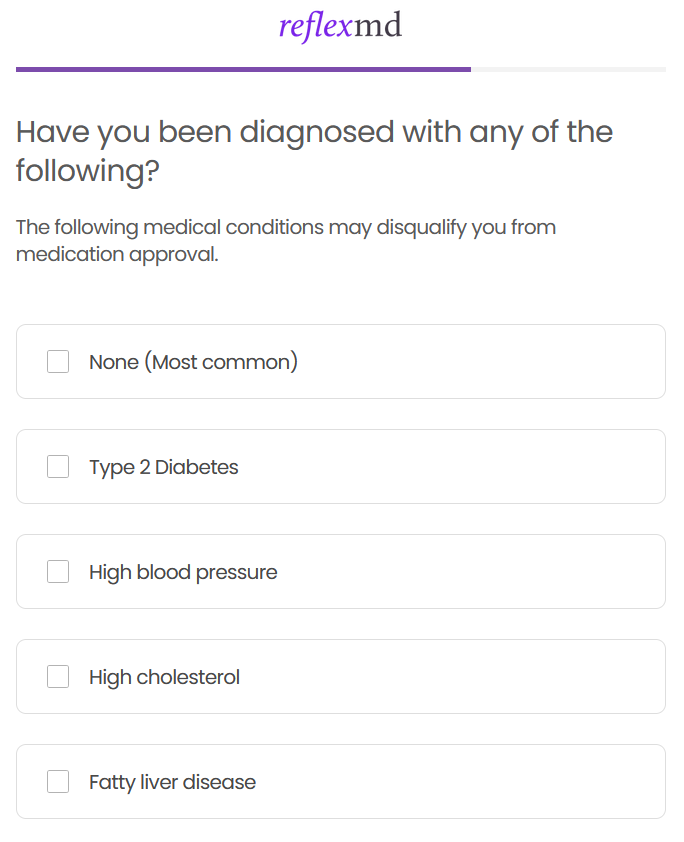This screenshot has width=684, height=842.
Task: Tick the Type 2 Diabetes checkbox
Action: (x=58, y=467)
